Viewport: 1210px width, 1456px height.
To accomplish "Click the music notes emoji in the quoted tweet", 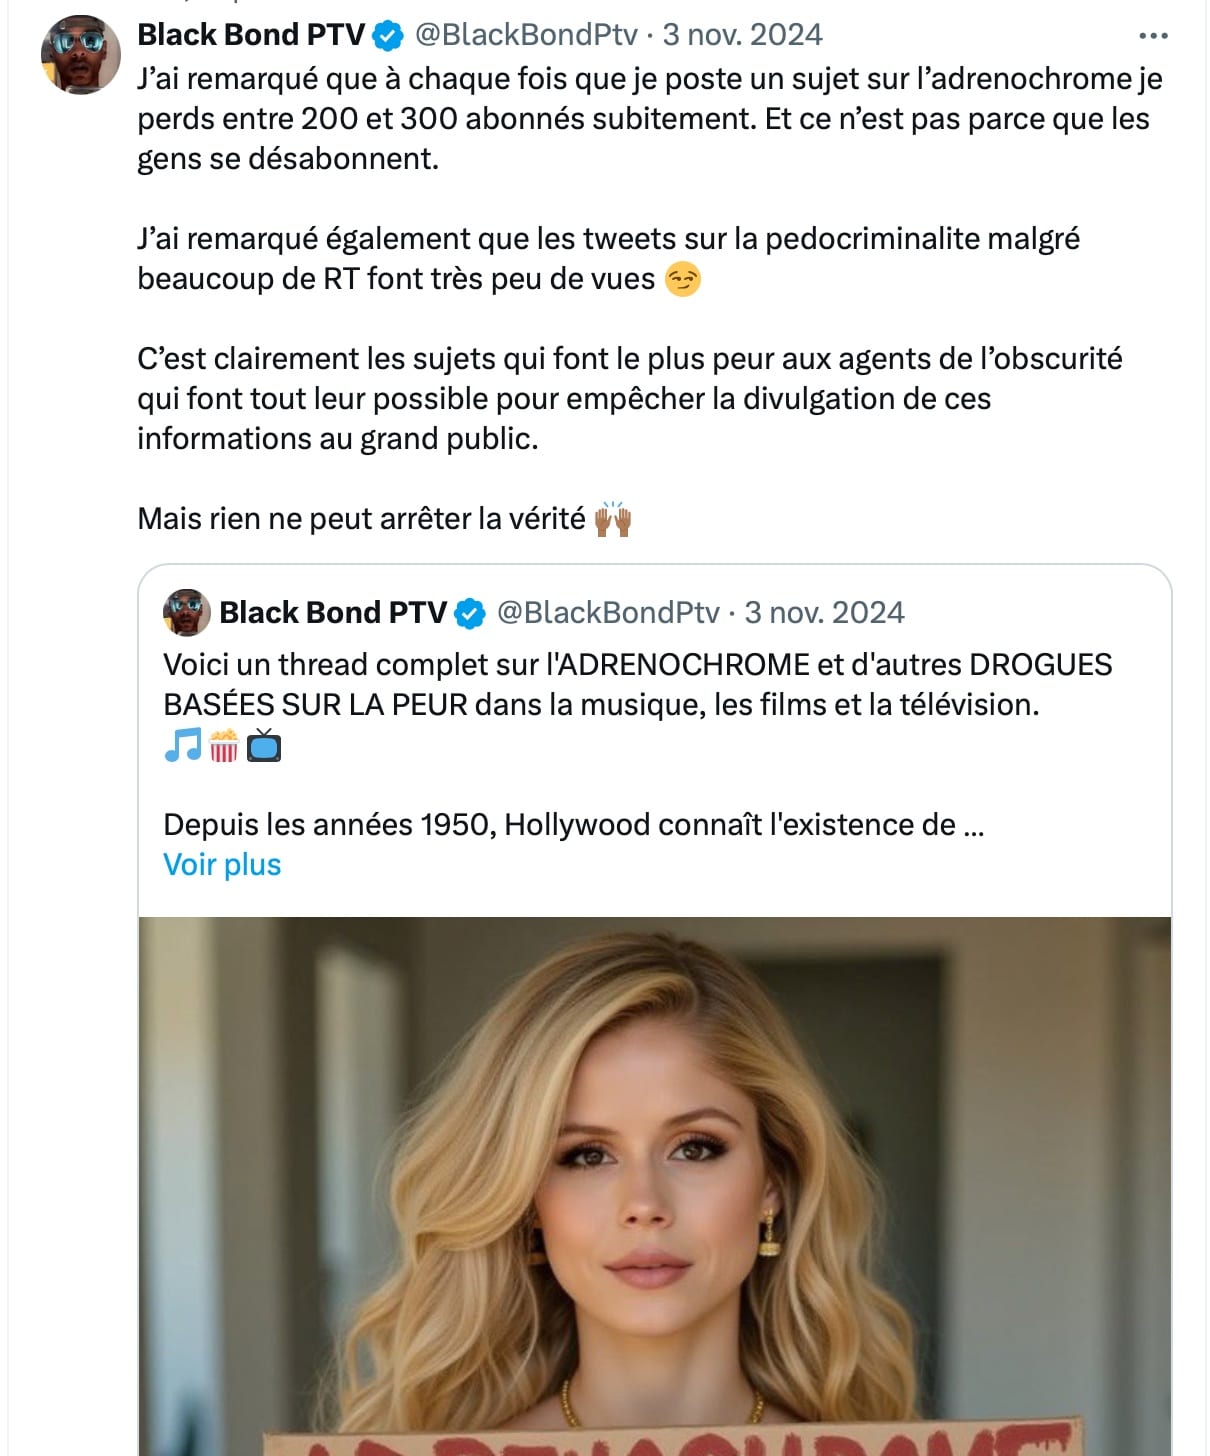I will (182, 745).
